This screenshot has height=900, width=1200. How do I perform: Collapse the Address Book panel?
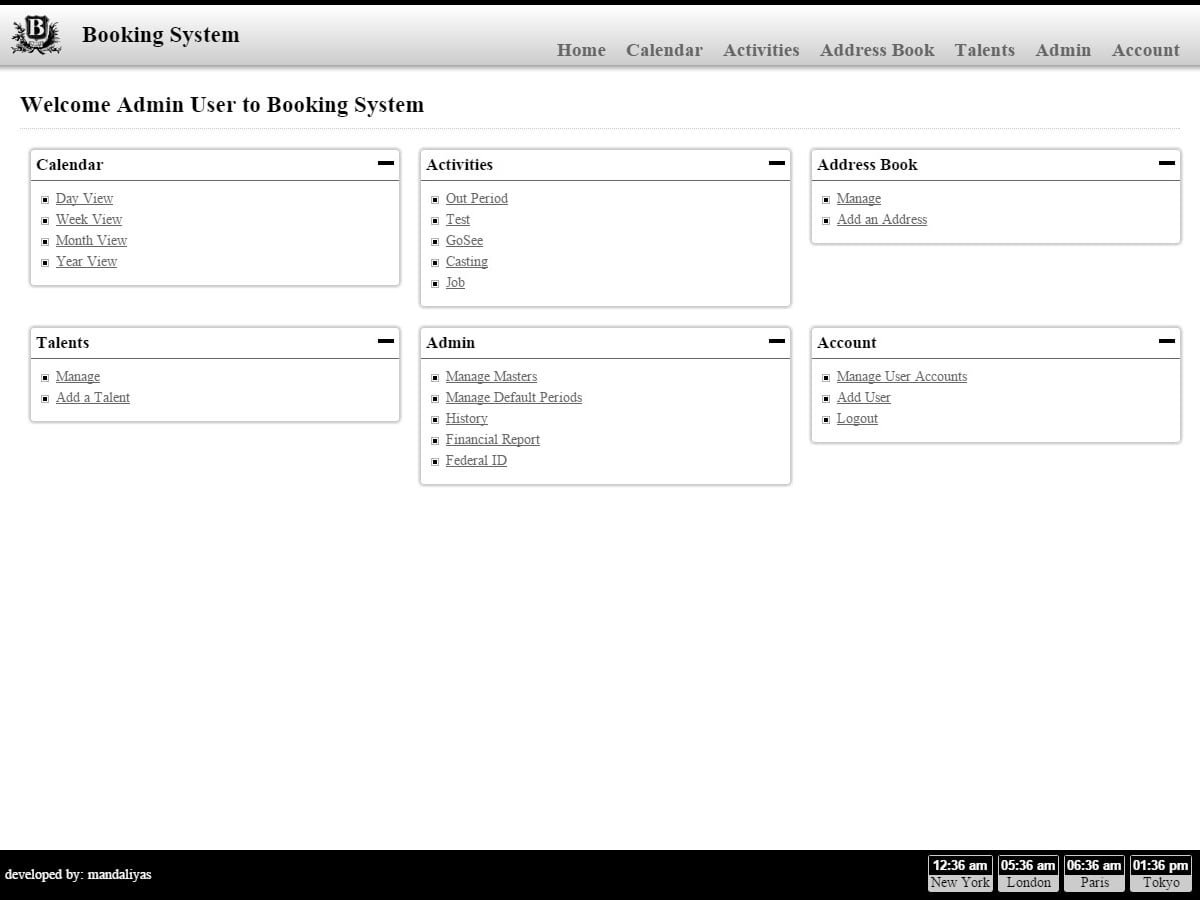(1166, 164)
